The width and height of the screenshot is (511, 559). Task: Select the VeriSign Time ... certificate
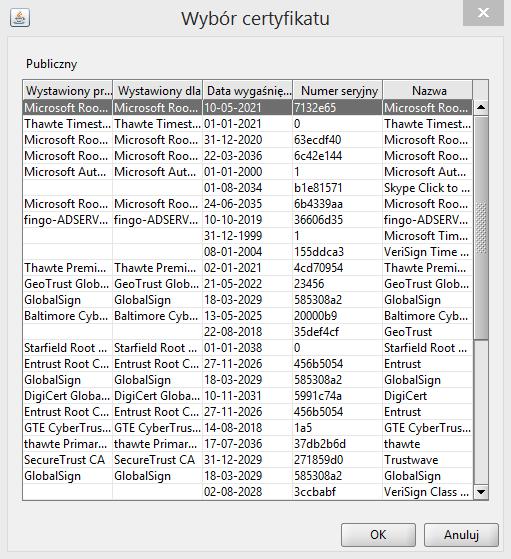247,252
